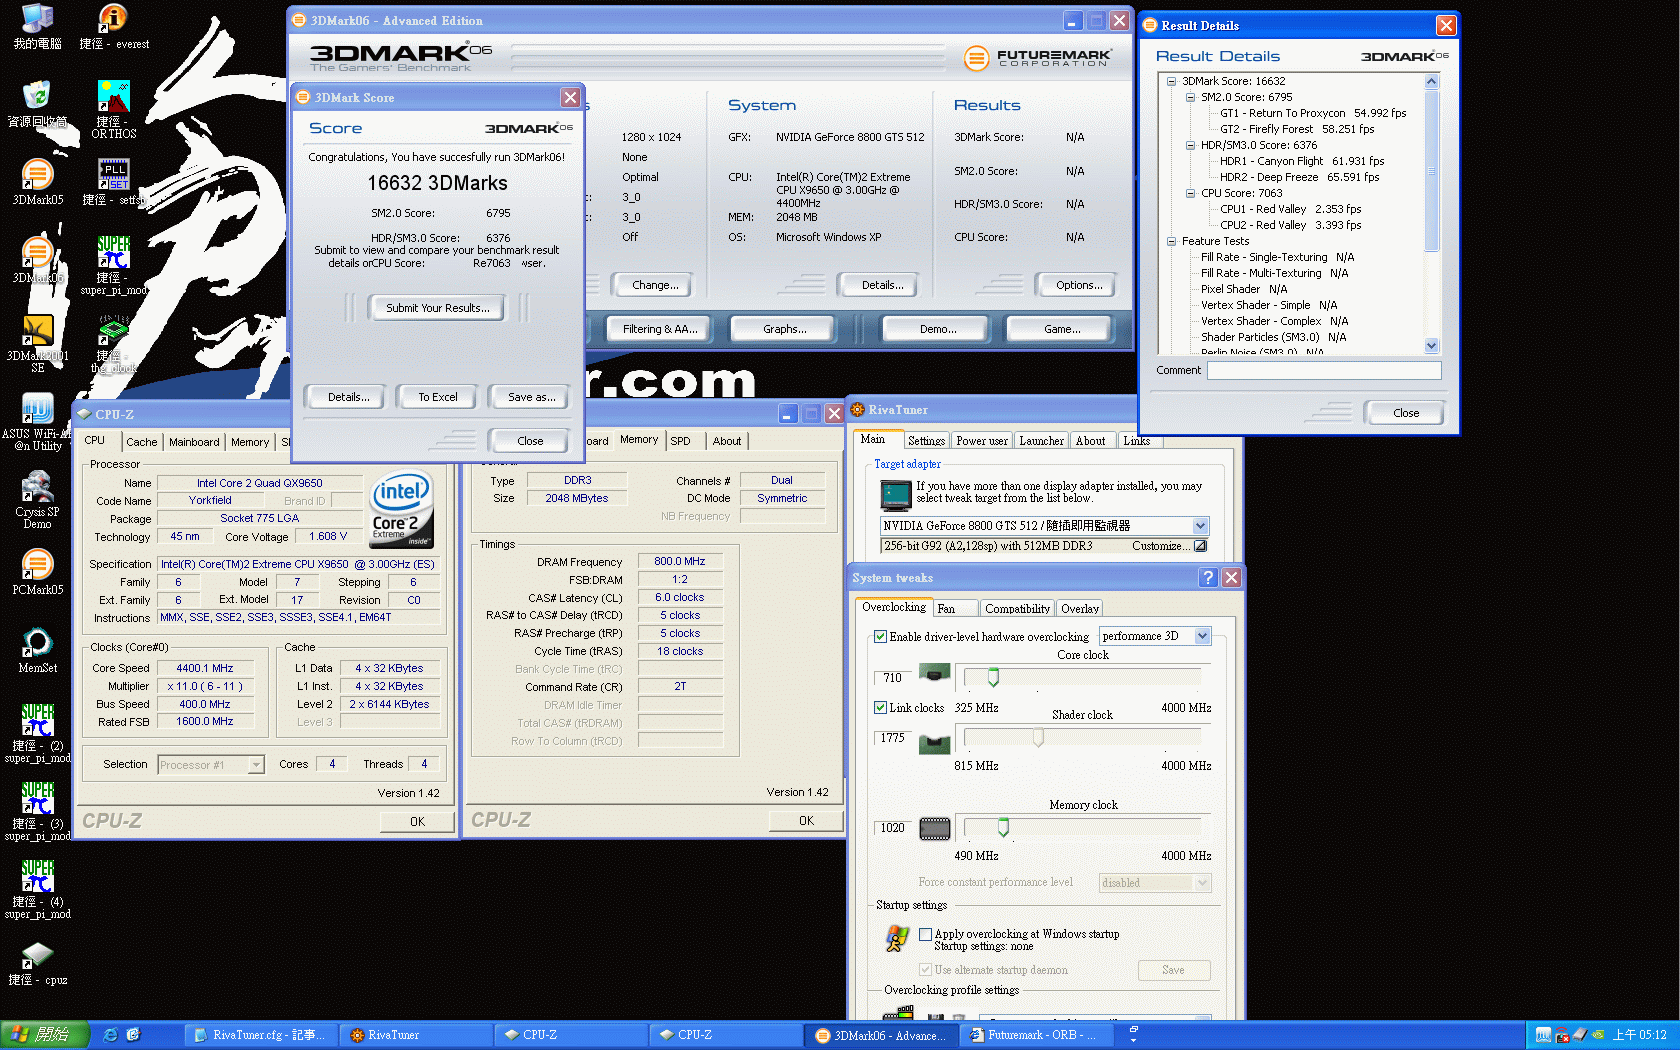The width and height of the screenshot is (1680, 1050).
Task: Collapse the Feature Tests tree node
Action: point(1171,241)
